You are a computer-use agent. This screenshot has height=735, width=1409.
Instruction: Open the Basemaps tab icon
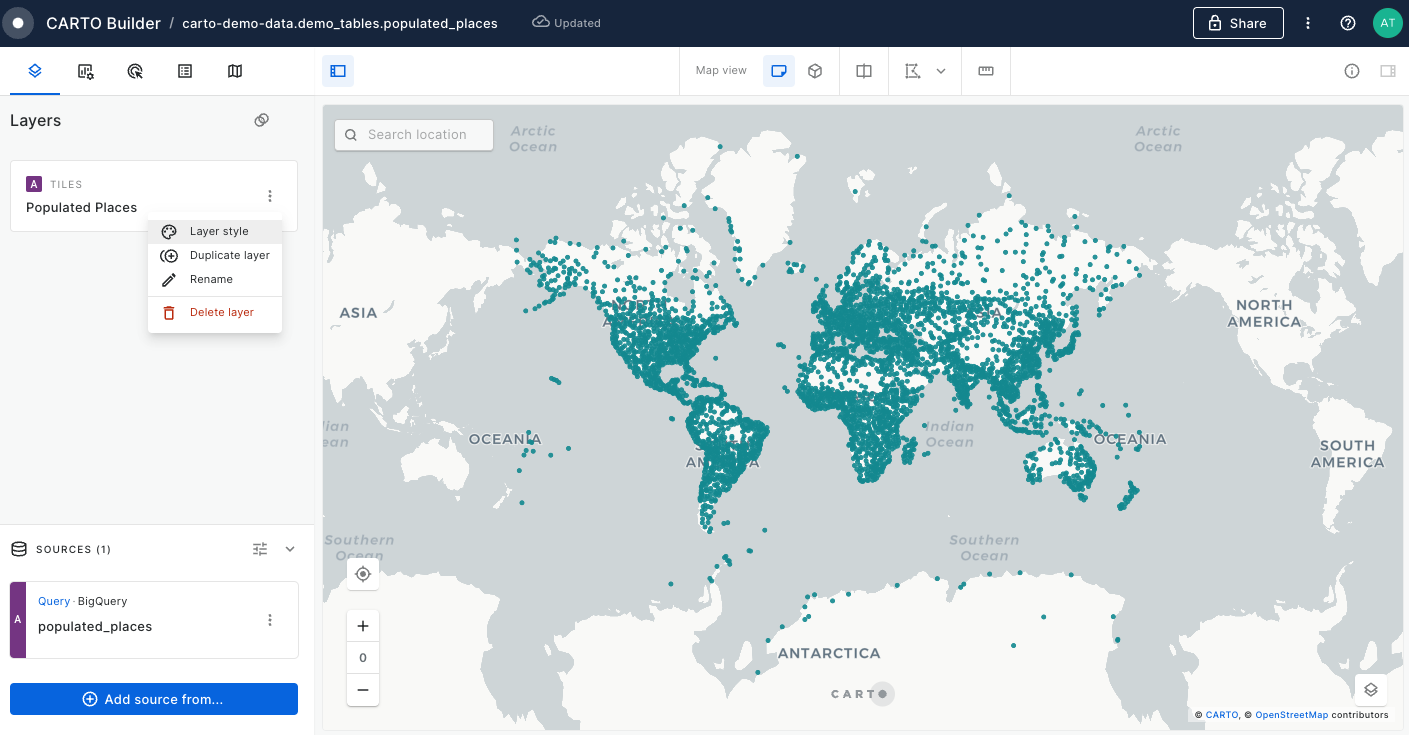tap(235, 71)
